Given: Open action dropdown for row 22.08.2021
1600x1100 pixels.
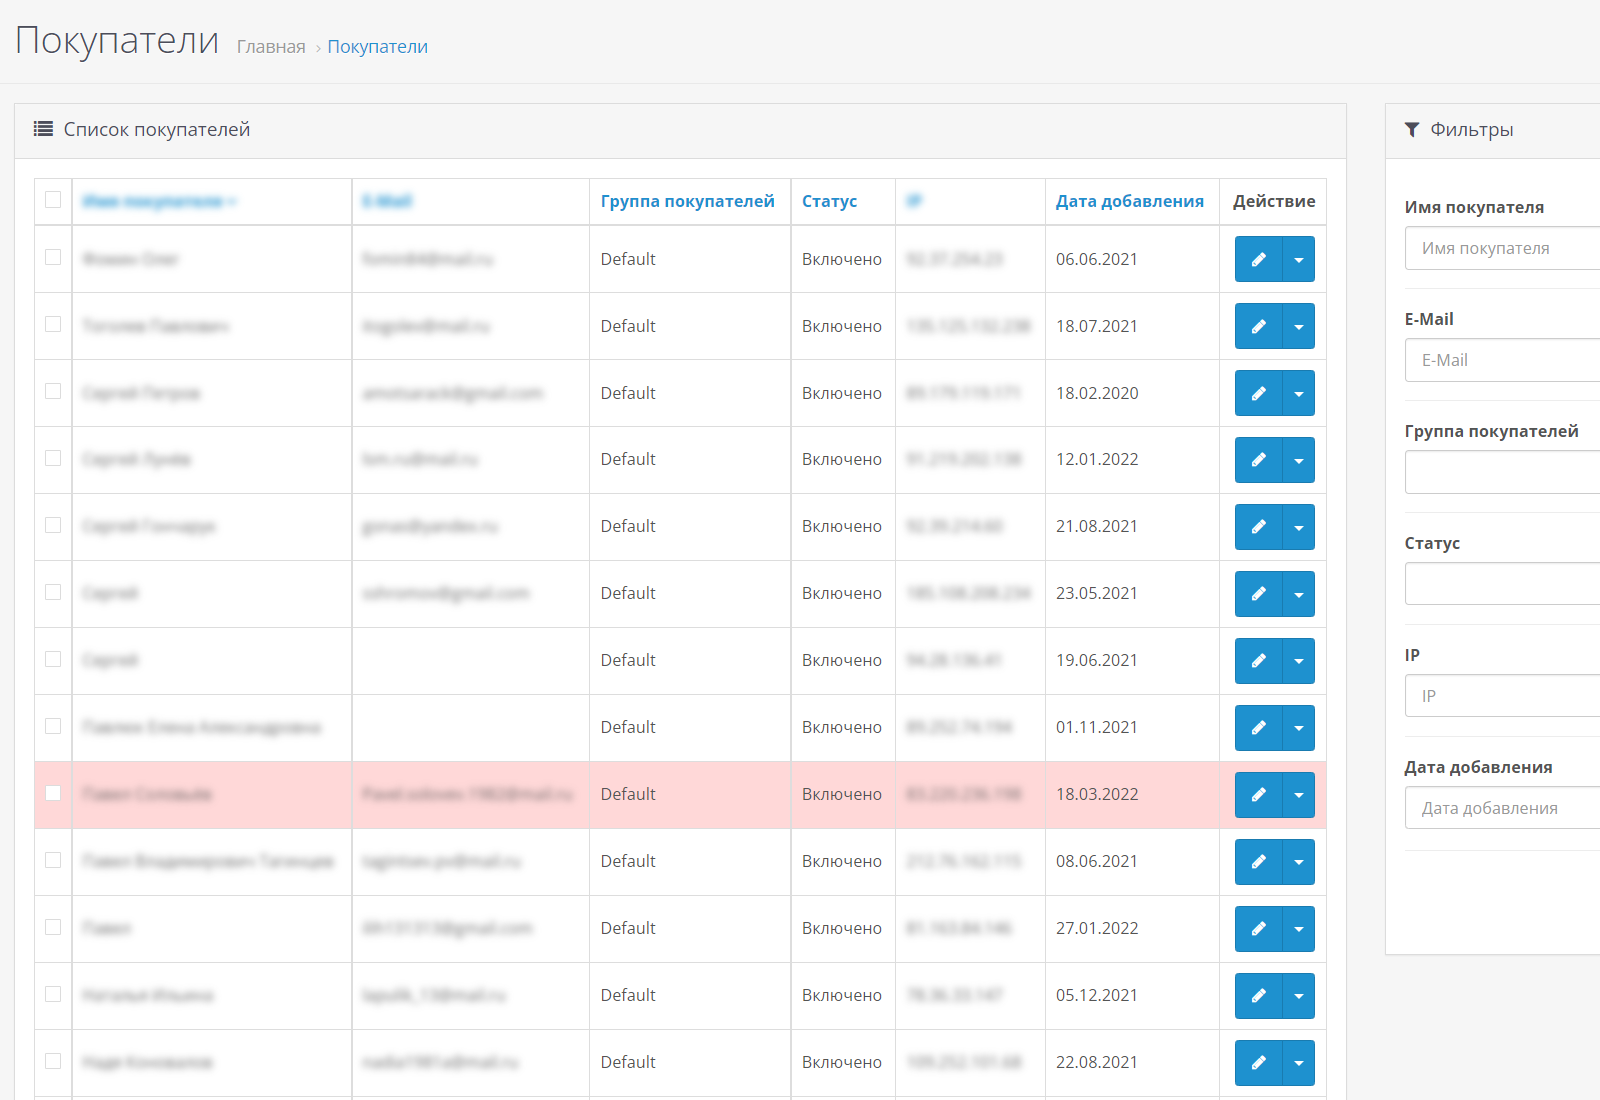Looking at the screenshot, I should point(1299,1063).
